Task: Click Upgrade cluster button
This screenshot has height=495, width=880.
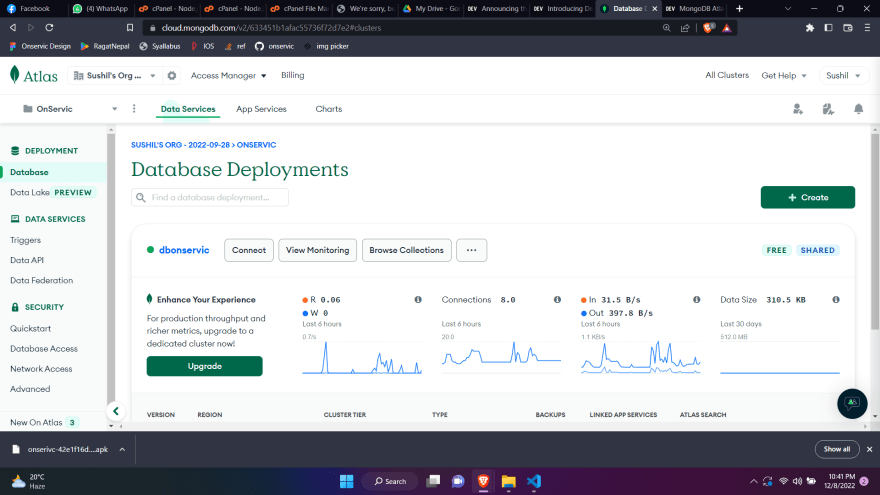Action: pyautogui.click(x=204, y=366)
